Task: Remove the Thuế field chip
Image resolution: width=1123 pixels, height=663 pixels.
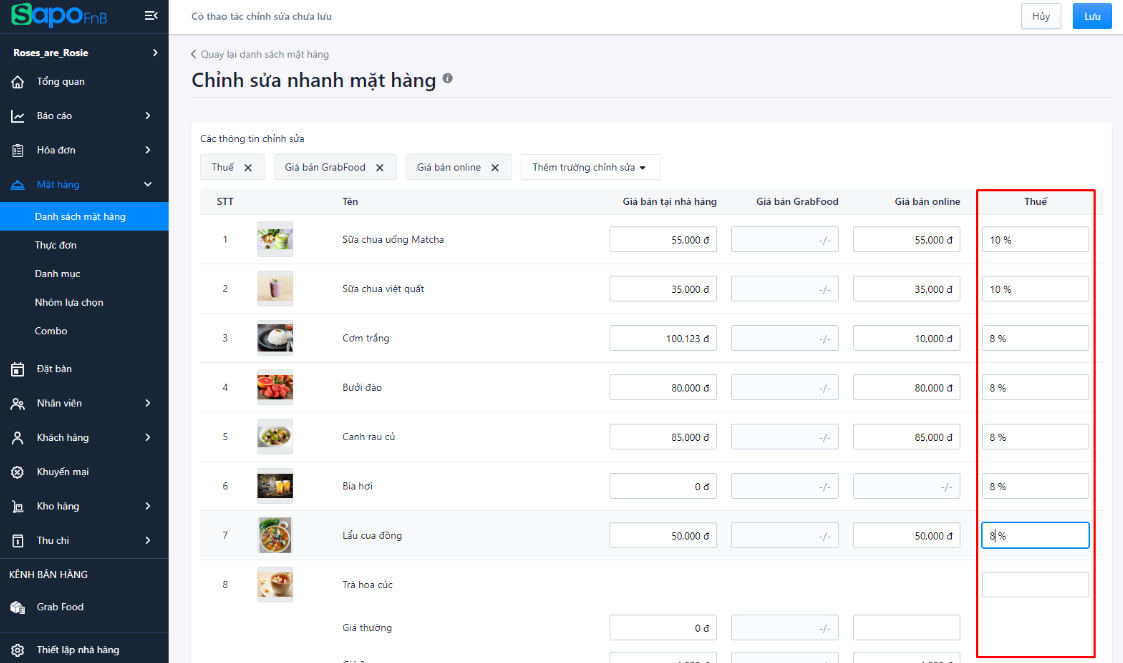Action: coord(249,168)
